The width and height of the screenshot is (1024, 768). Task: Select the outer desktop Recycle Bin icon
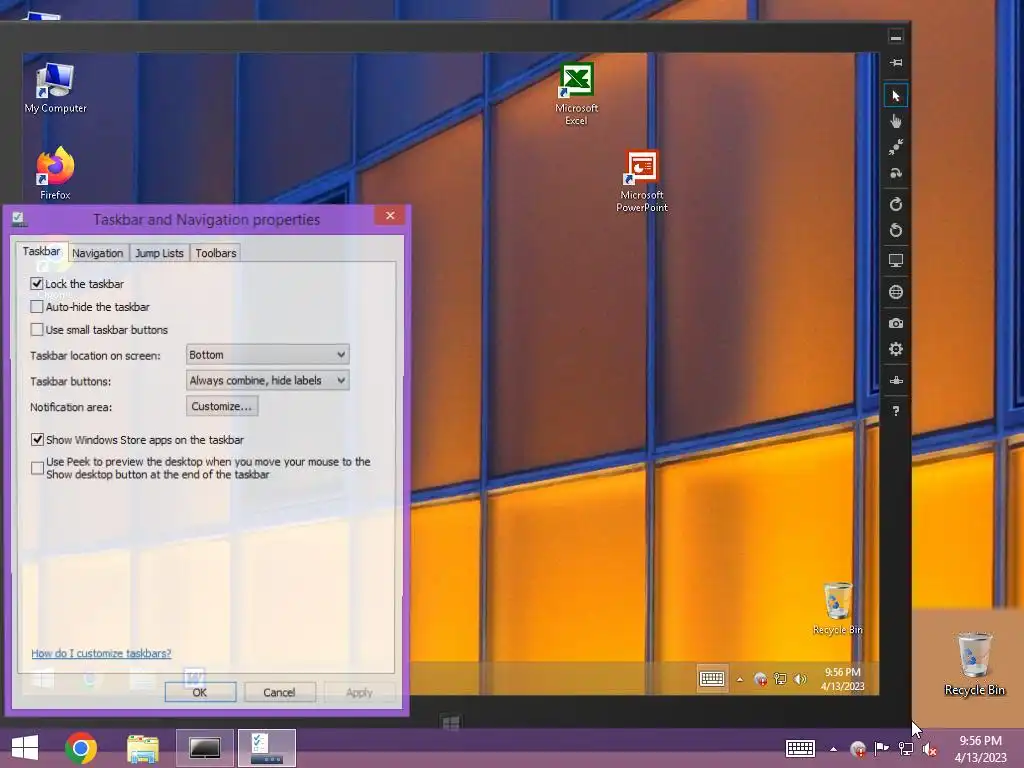coord(974,664)
